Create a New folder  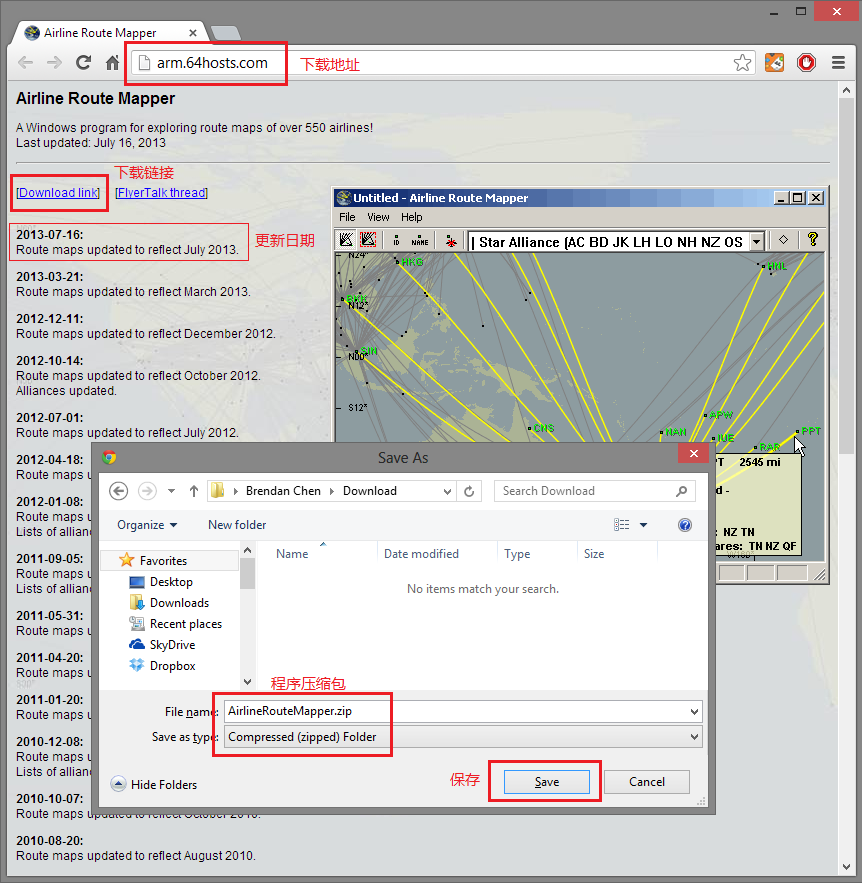tap(237, 525)
